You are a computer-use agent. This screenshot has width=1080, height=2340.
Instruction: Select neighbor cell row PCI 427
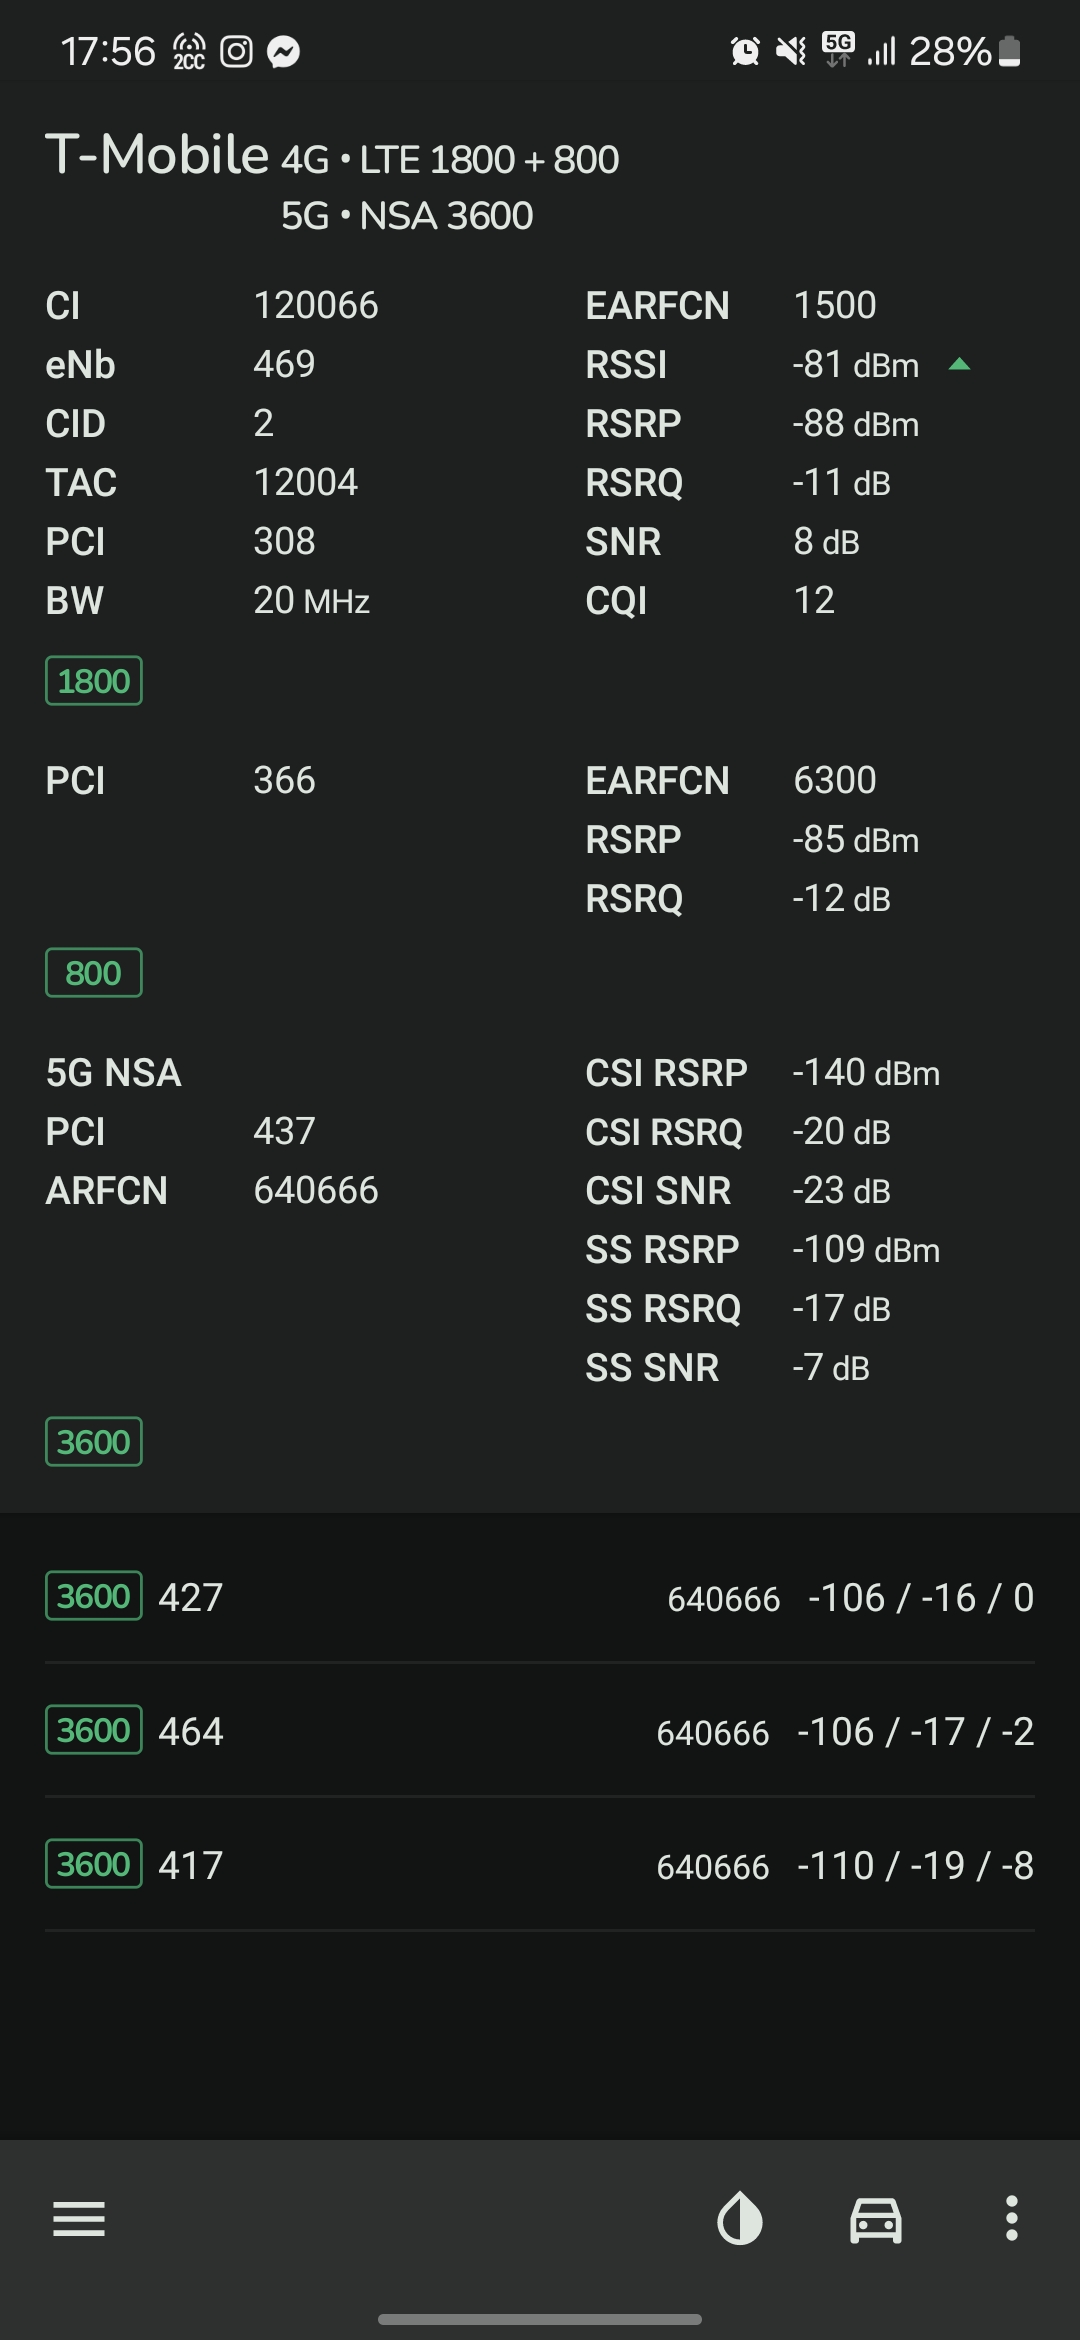point(540,1597)
